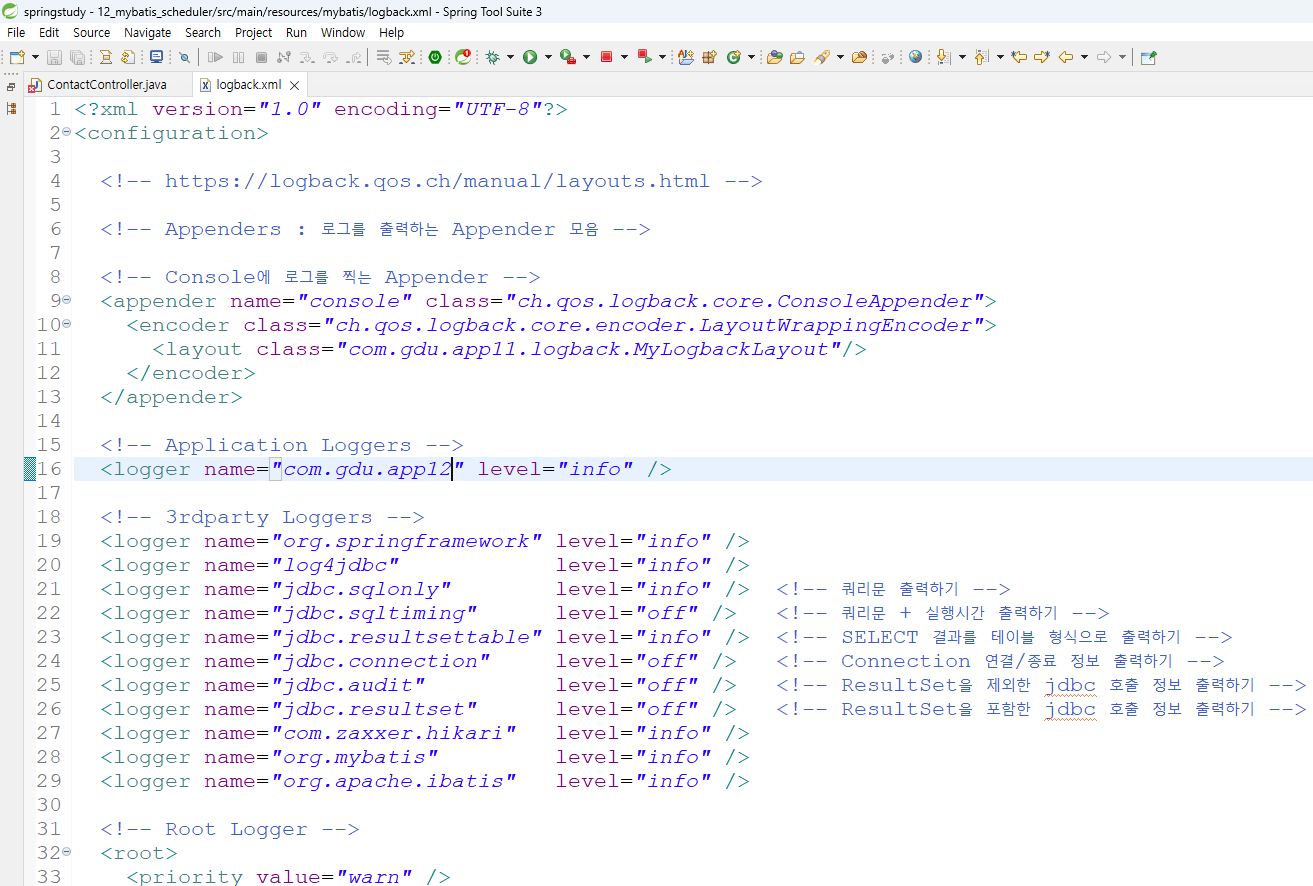Click the Back navigation arrow icon
This screenshot has height=886, width=1313.
tap(1066, 57)
